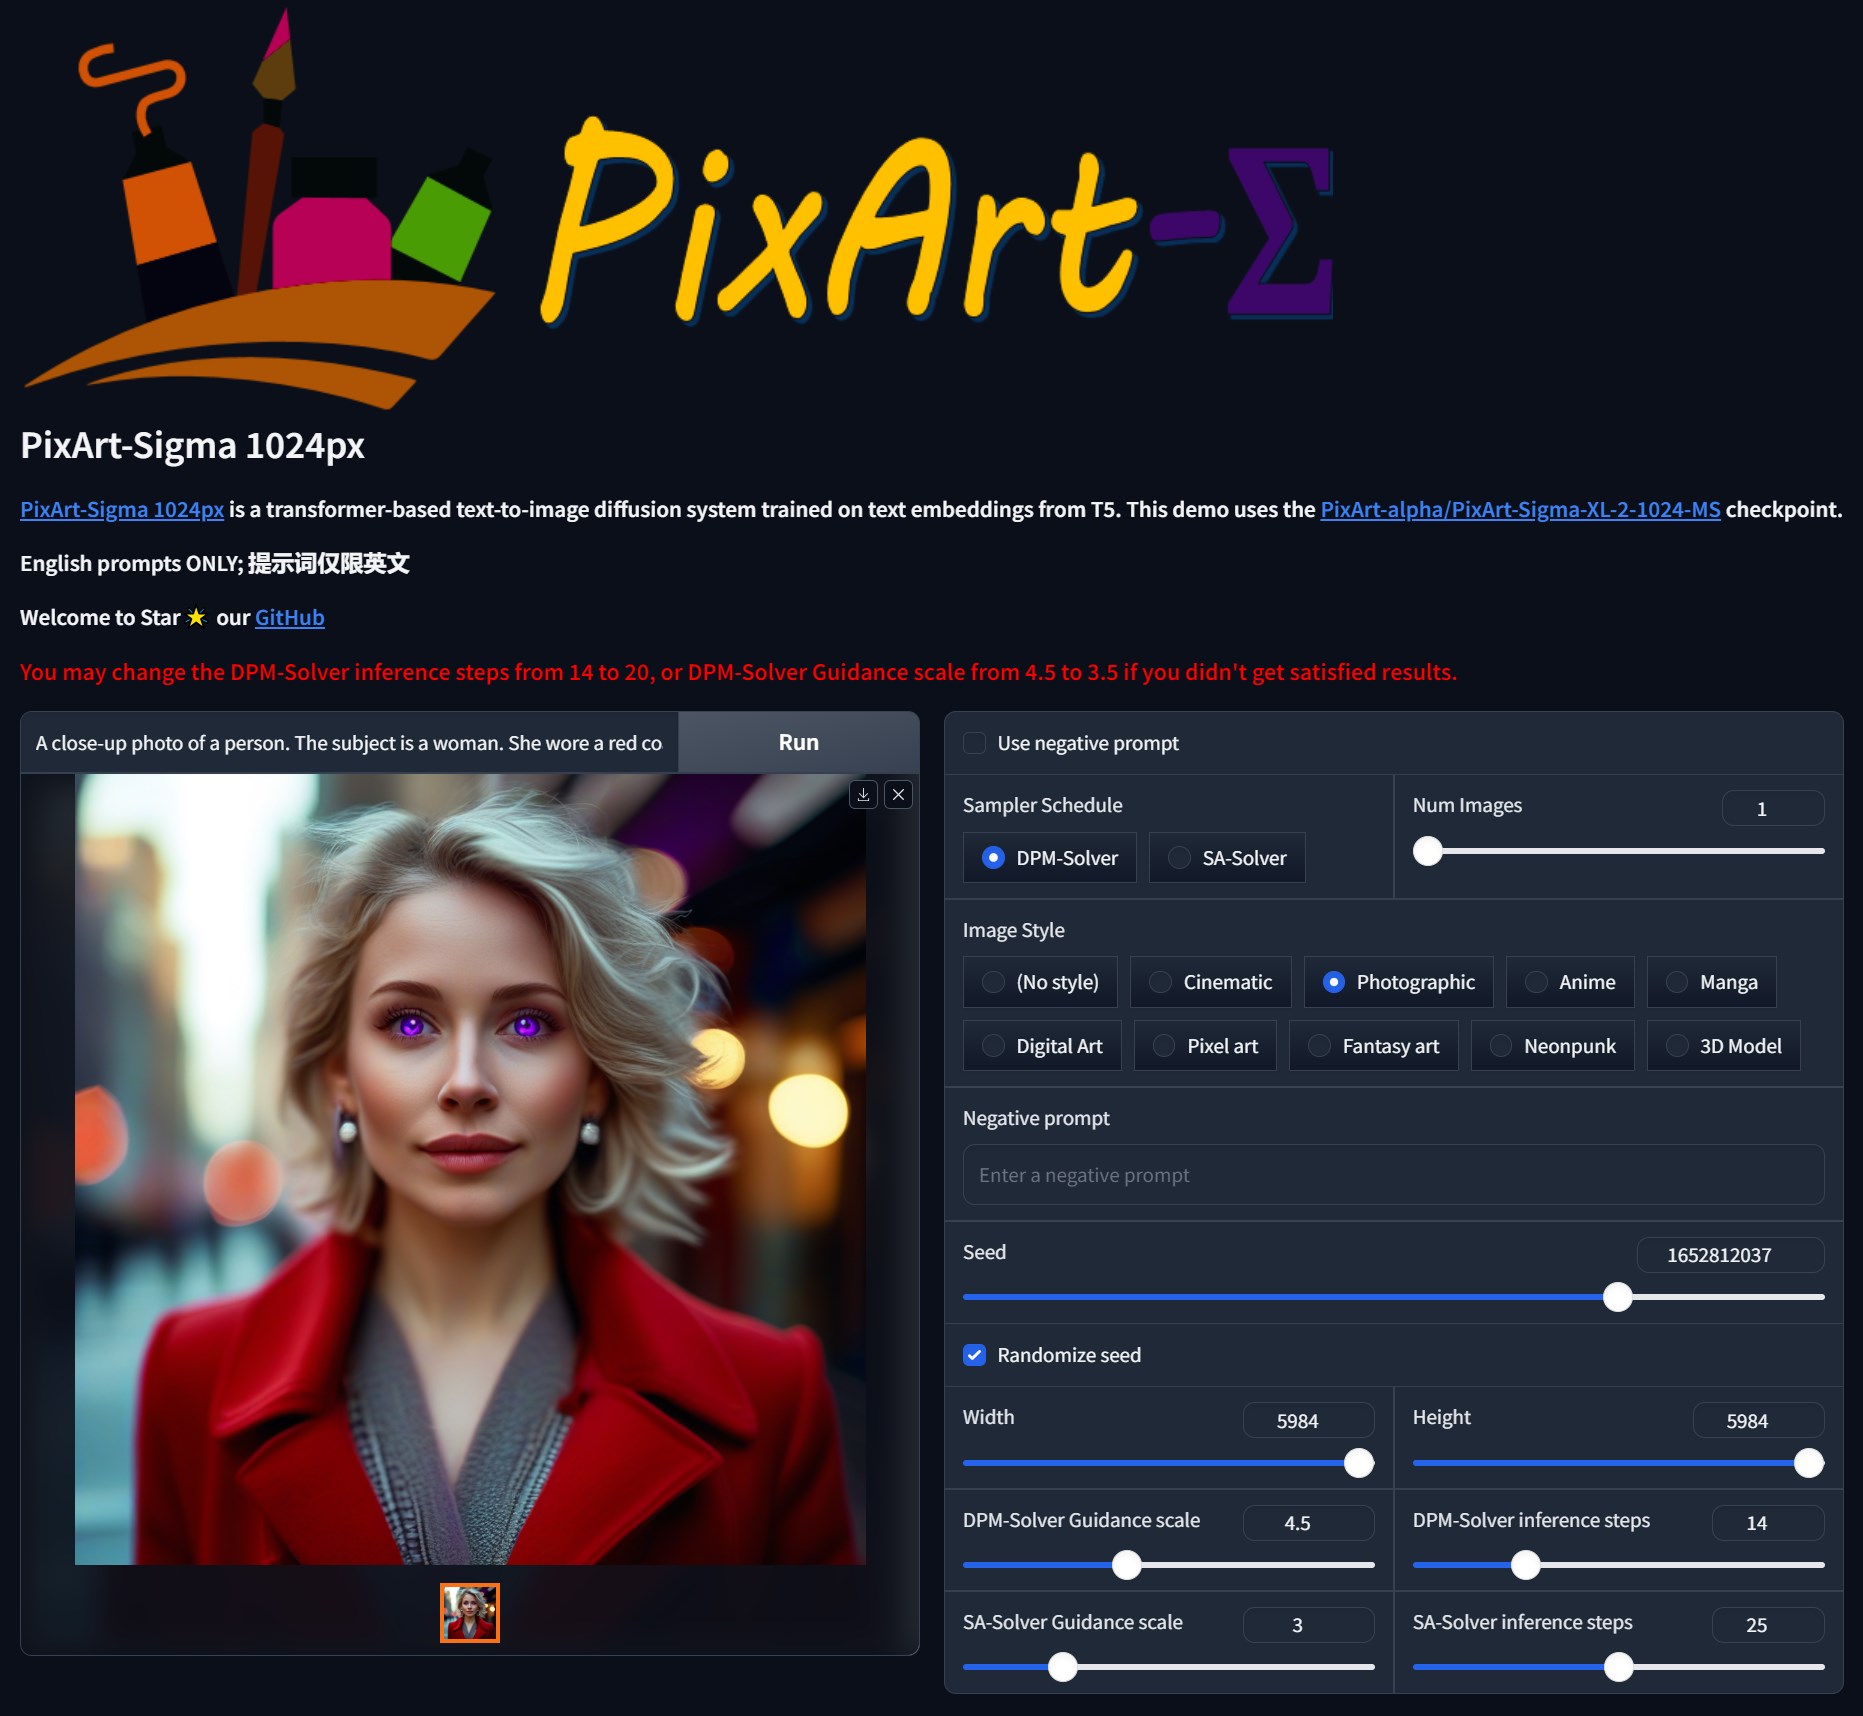Select the DPM-Solver sampler
The image size is (1863, 1716).
[x=1049, y=858]
